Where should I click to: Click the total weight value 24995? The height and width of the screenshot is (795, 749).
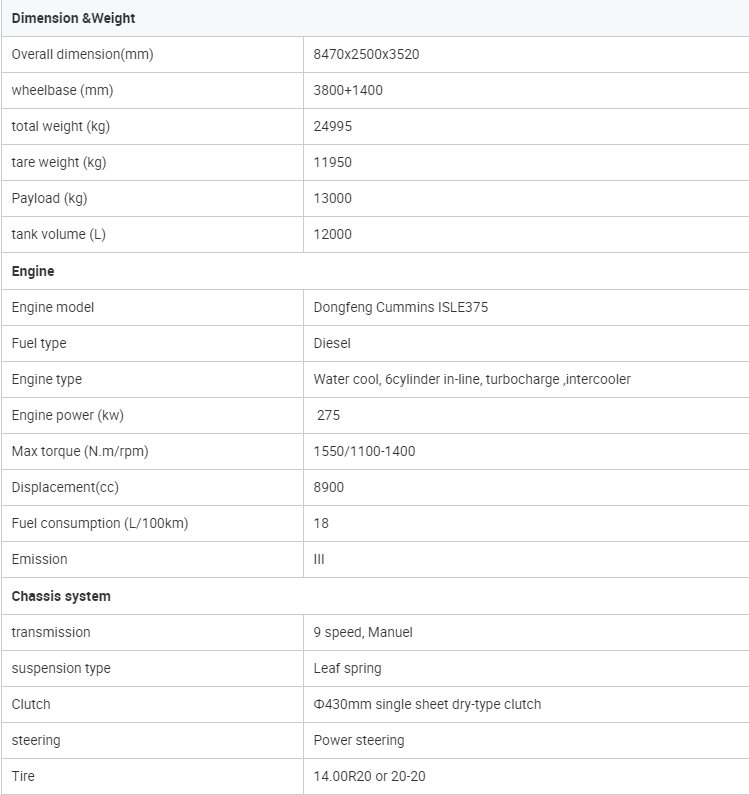[x=333, y=126]
